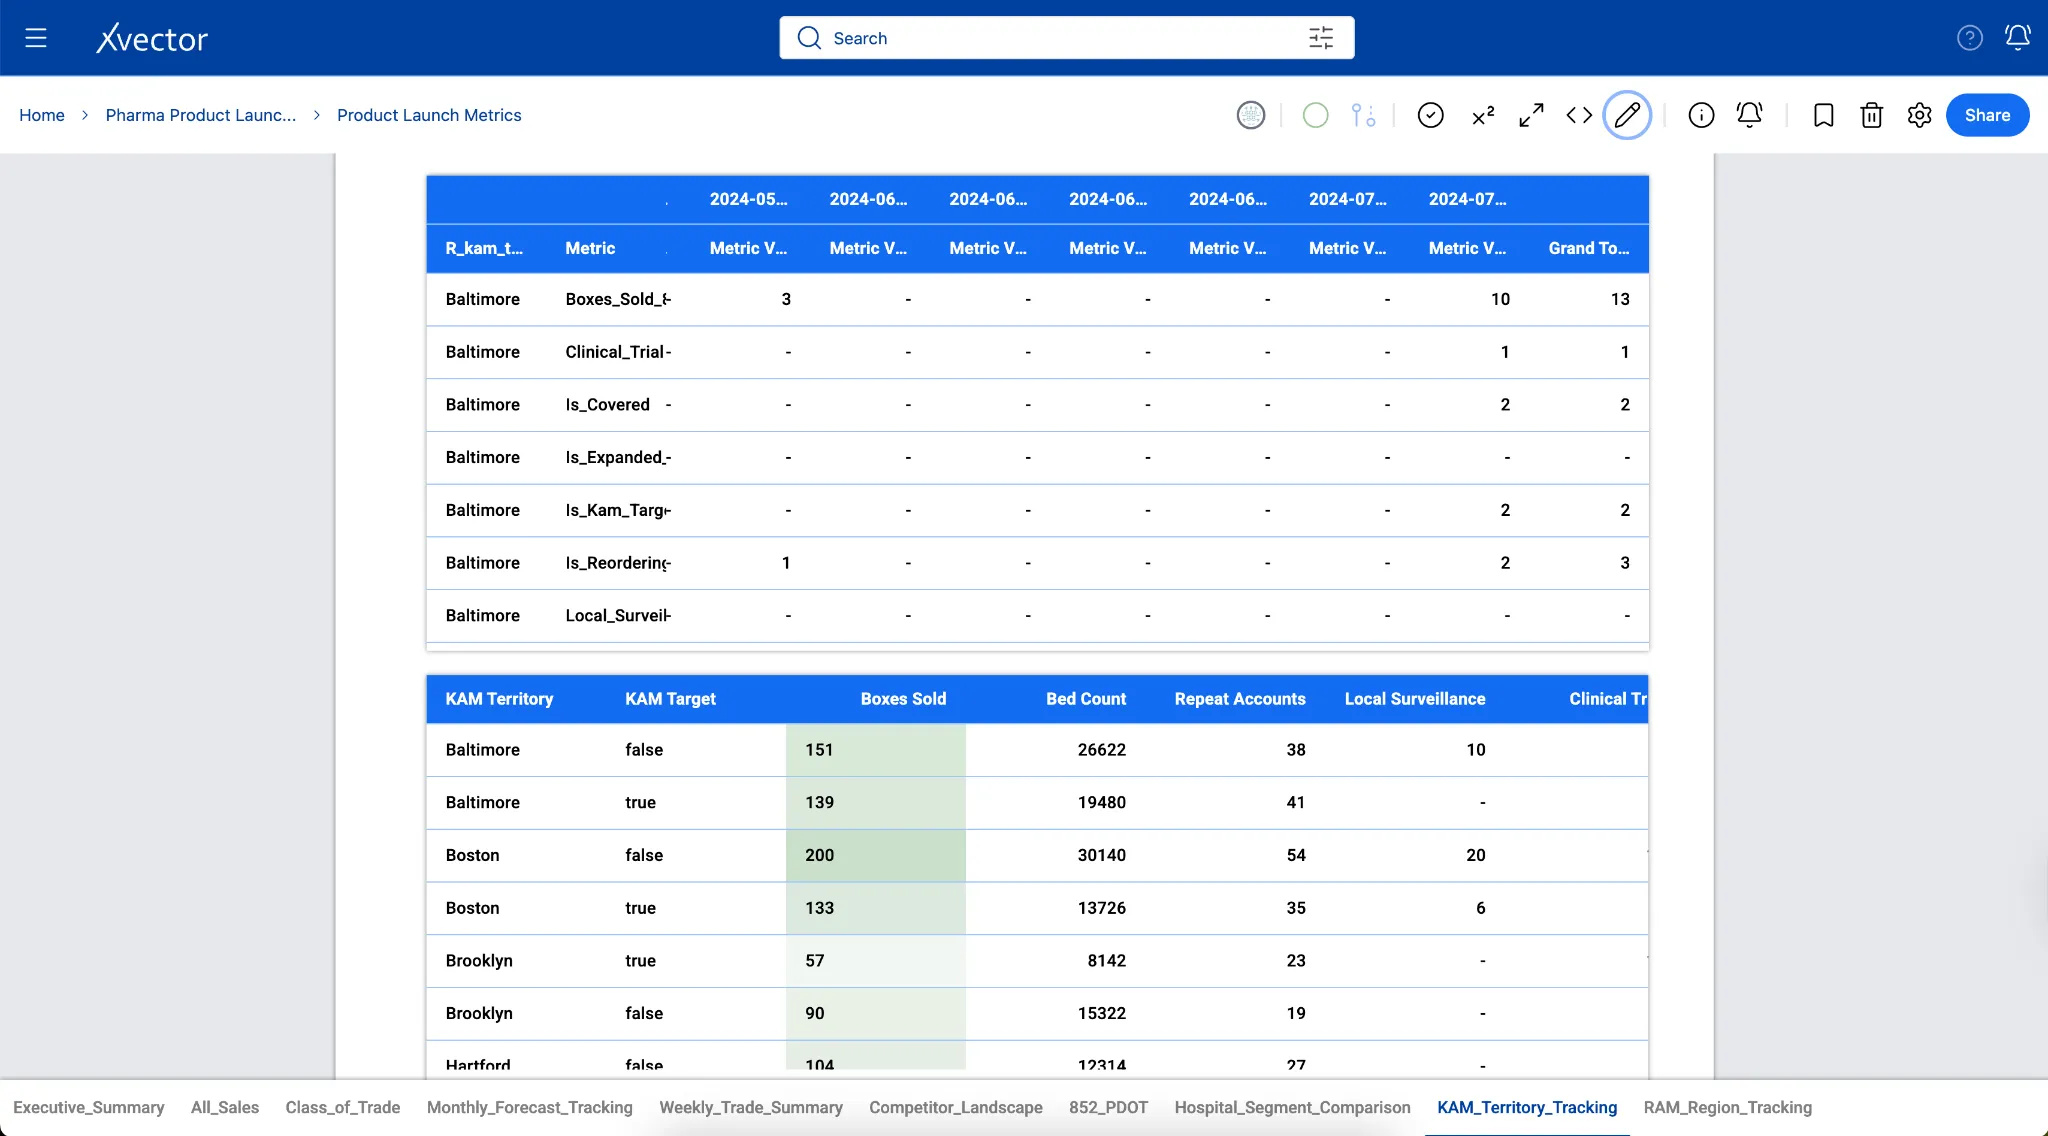Select Is_Kam_Targ metric cell
2048x1136 pixels.
point(617,510)
